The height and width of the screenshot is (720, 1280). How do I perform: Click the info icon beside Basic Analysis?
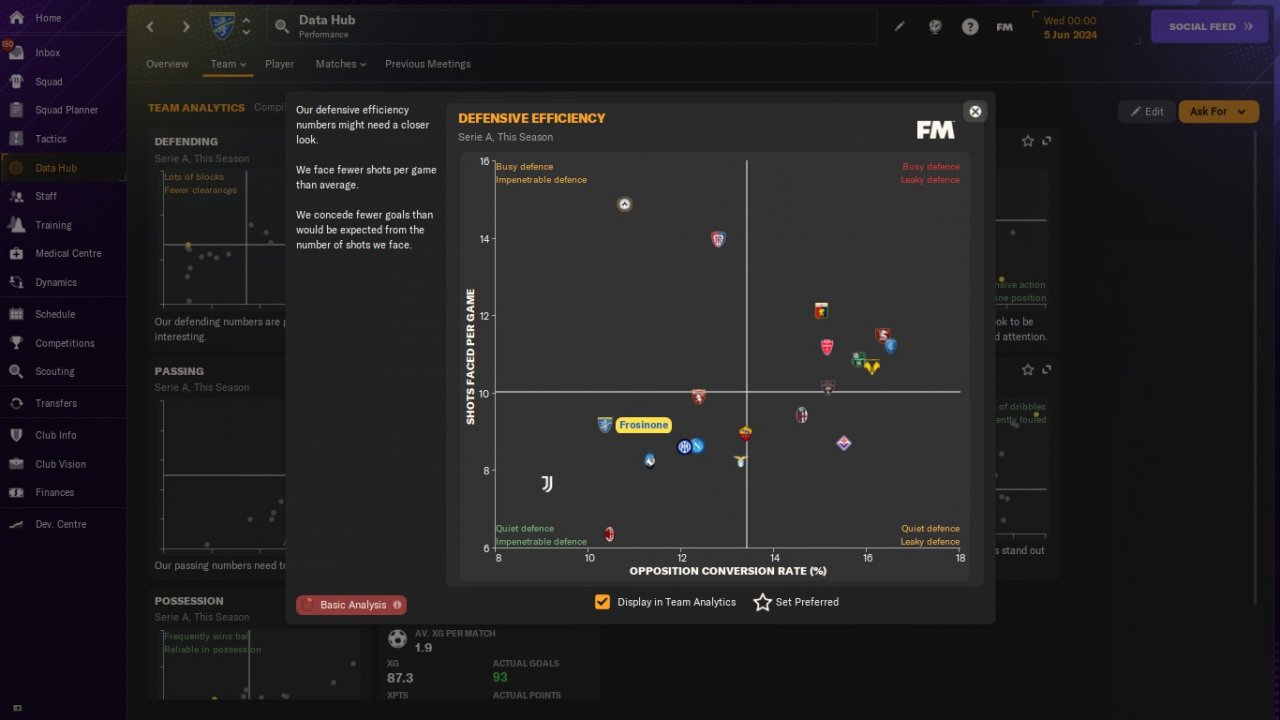397,605
